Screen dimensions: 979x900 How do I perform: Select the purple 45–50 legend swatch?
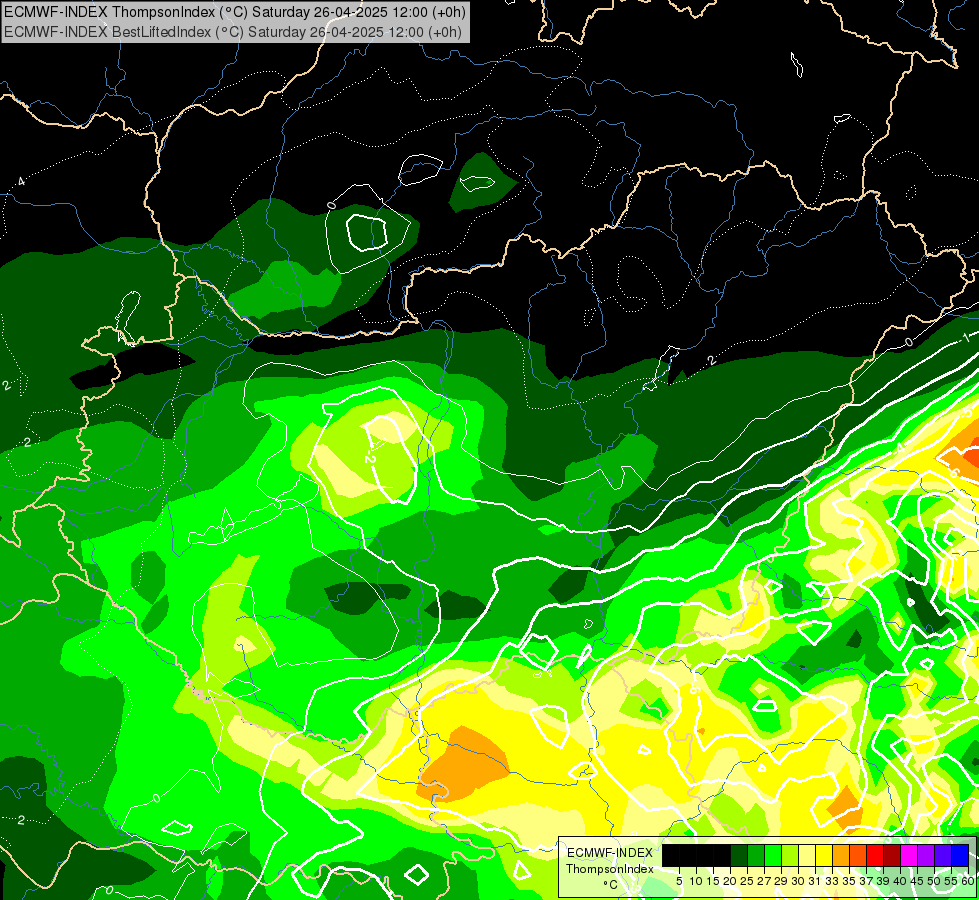pos(926,855)
